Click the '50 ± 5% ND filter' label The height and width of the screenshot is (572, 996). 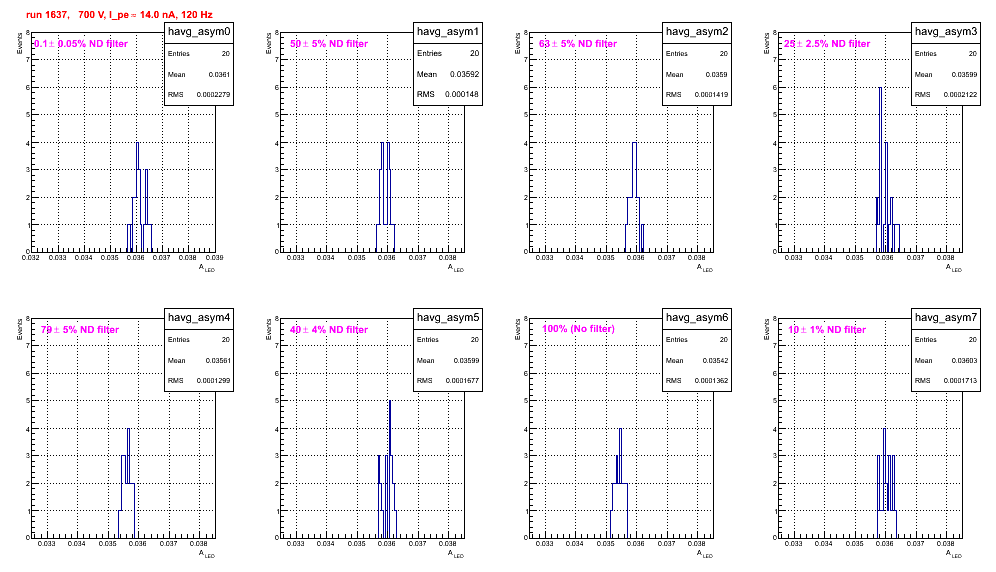[329, 44]
